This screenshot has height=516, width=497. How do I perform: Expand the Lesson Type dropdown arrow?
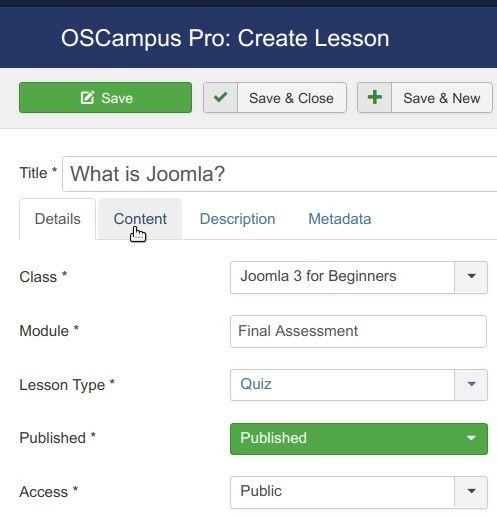pyautogui.click(x=471, y=385)
